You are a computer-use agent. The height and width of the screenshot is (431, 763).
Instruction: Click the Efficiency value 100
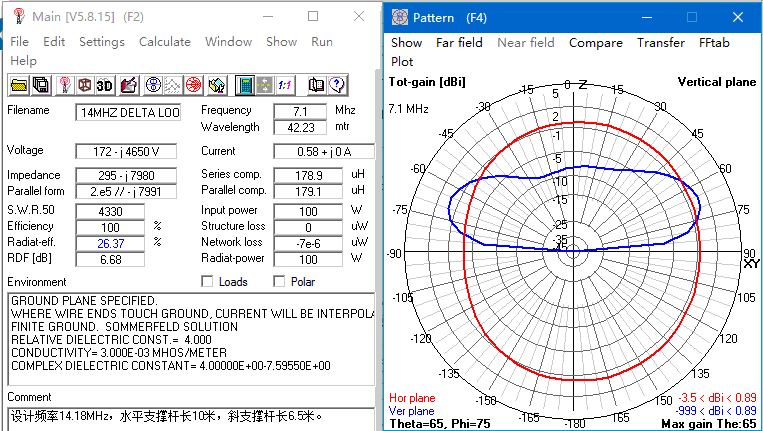pyautogui.click(x=110, y=227)
